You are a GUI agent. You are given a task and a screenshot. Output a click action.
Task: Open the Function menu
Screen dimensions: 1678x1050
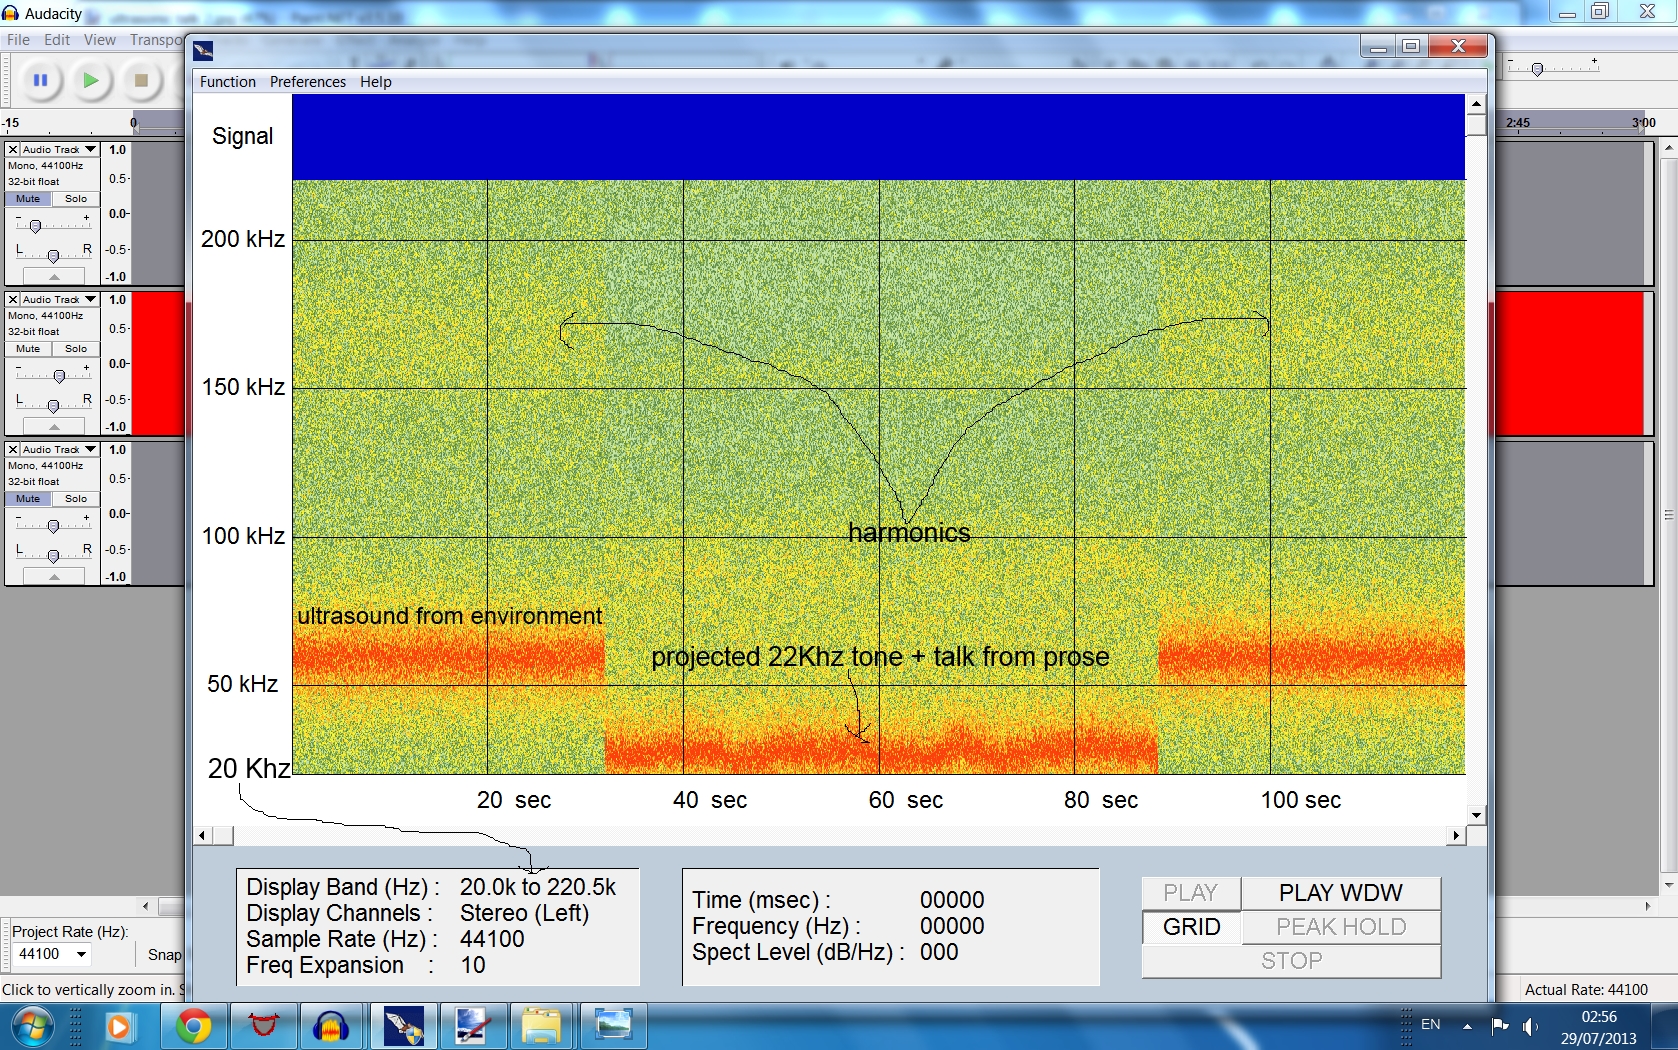227,82
